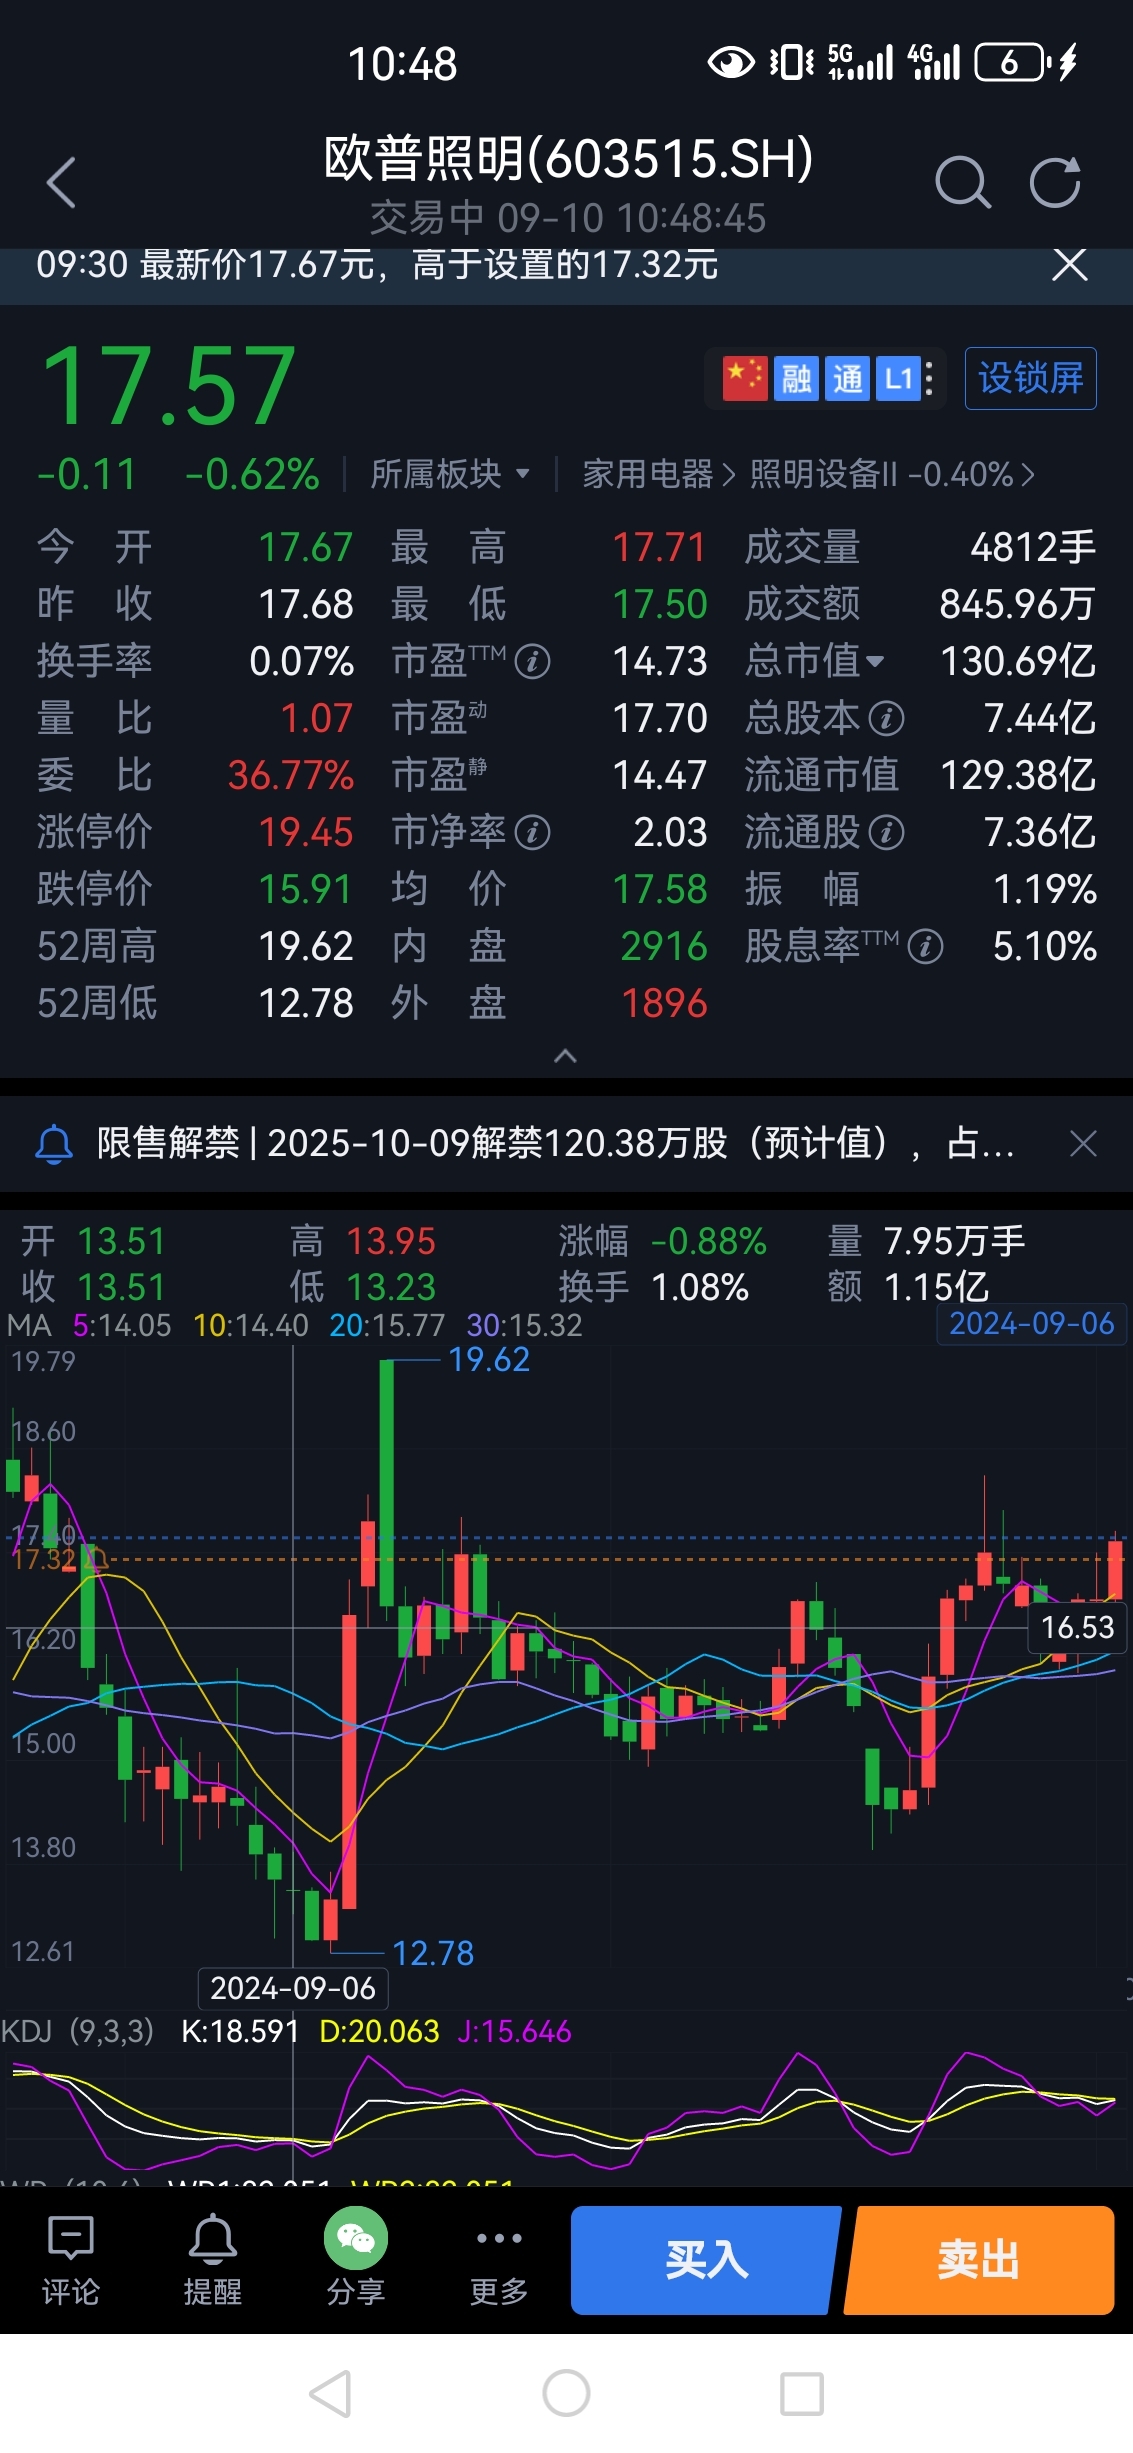Tap 设锁屏 lock screen button
Image resolution: width=1133 pixels, height=2453 pixels.
(1030, 378)
